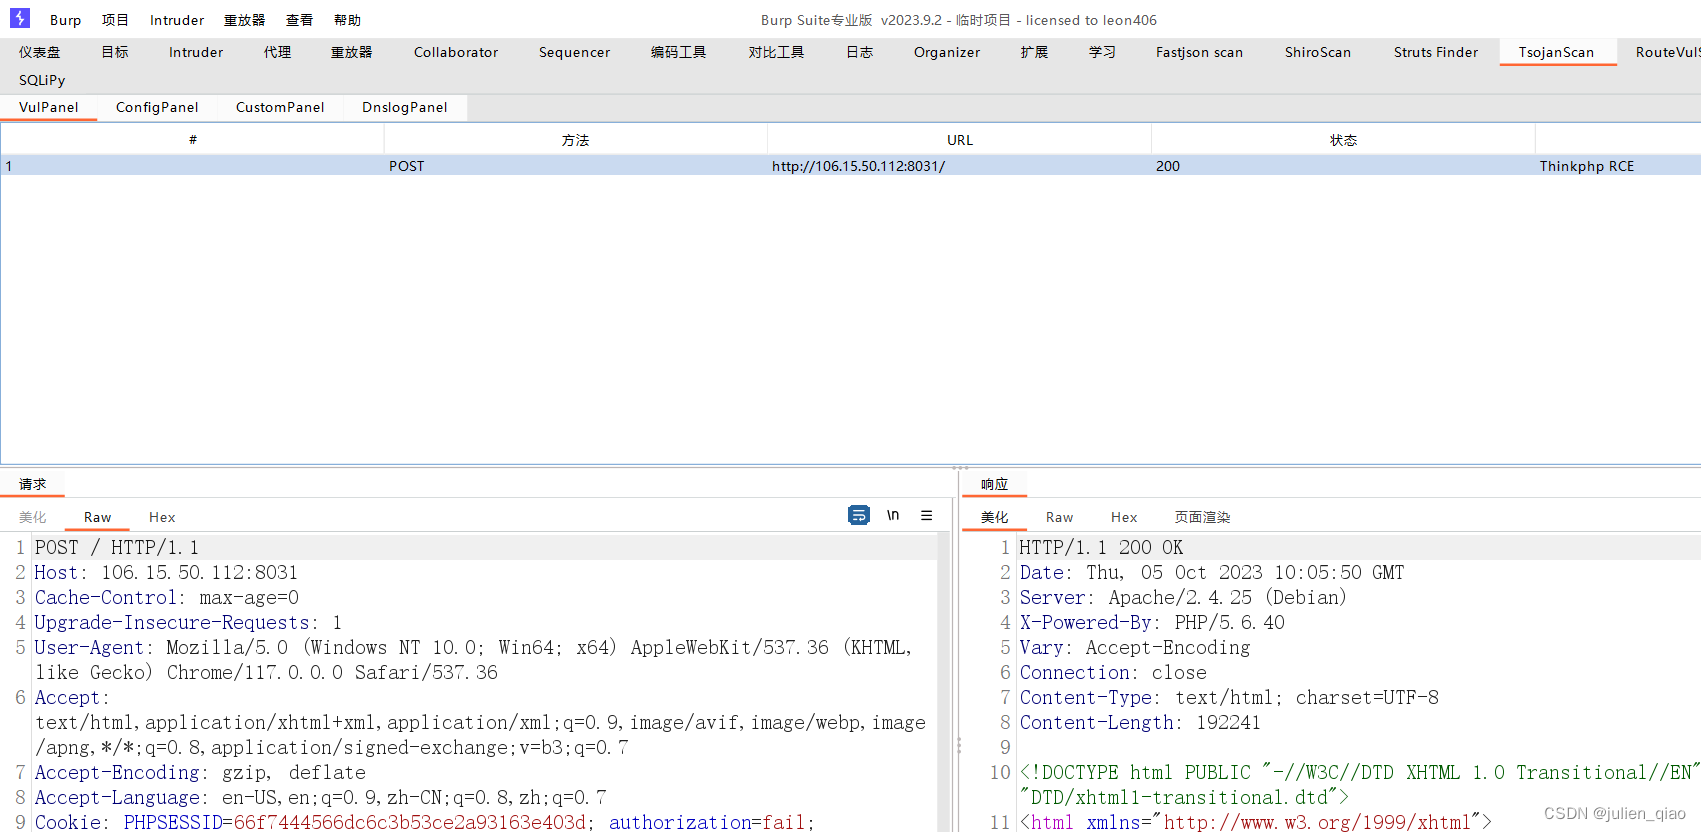Open the Intruder menu in menu bar

(x=177, y=20)
